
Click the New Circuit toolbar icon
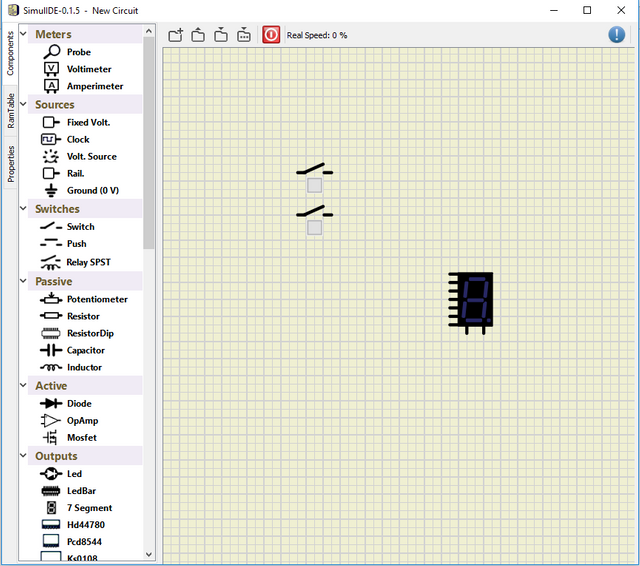(x=176, y=35)
